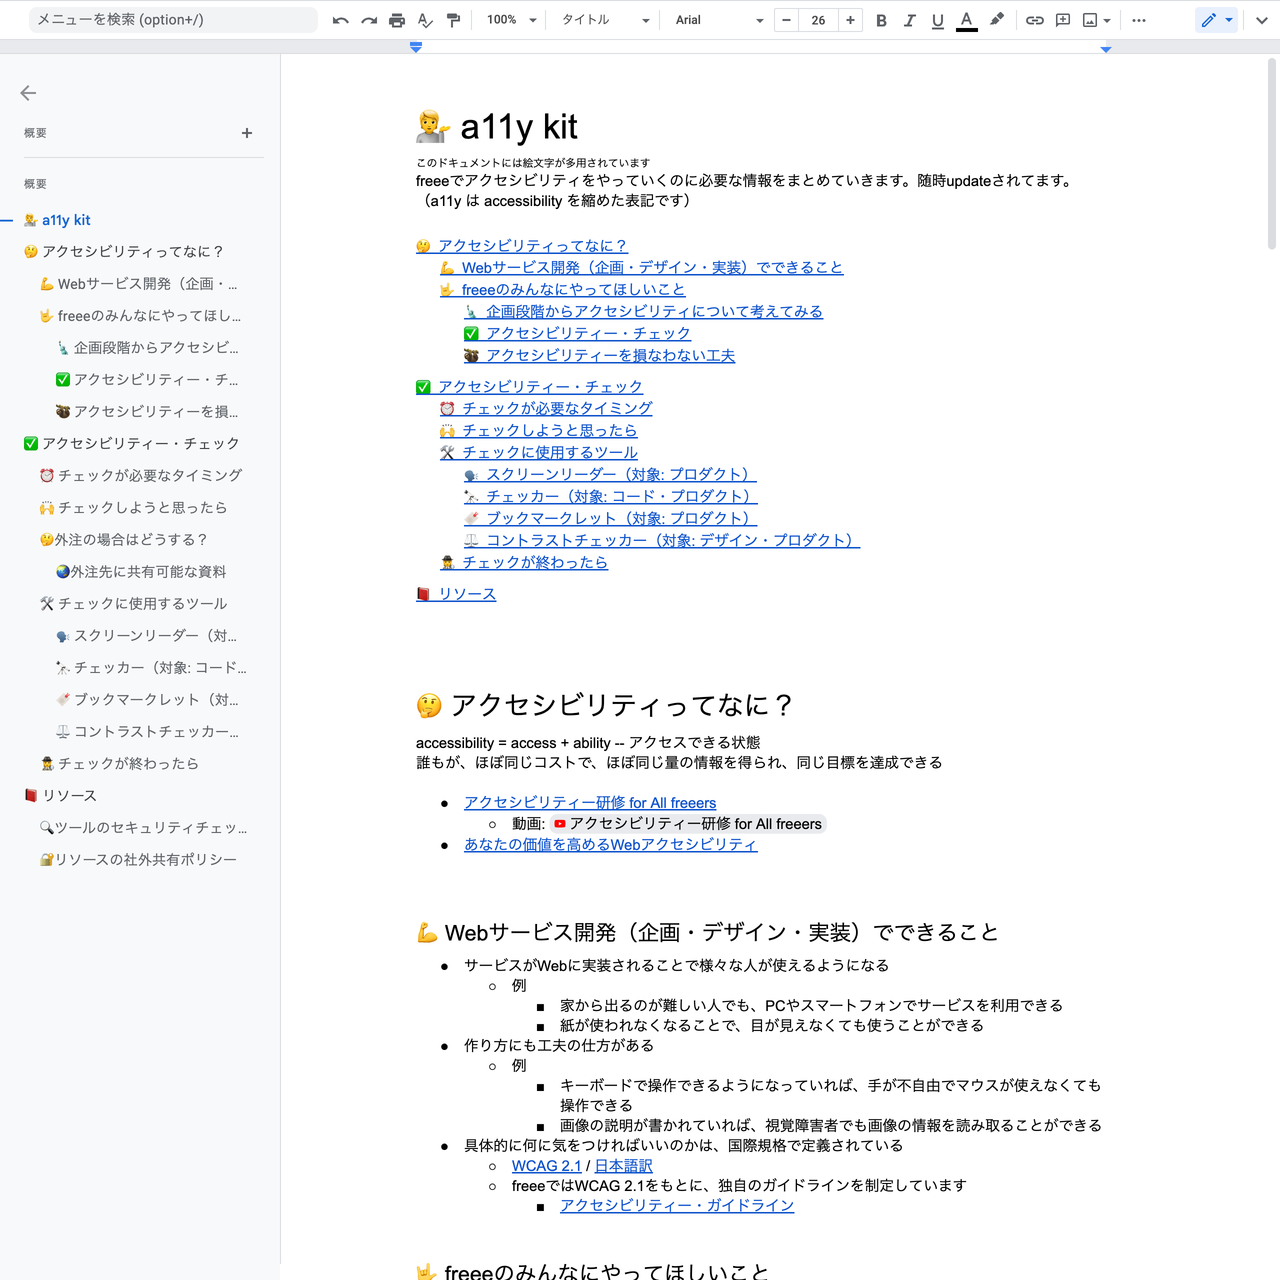Open the zoom 100% dropdown
The height and width of the screenshot is (1280, 1280).
point(512,20)
